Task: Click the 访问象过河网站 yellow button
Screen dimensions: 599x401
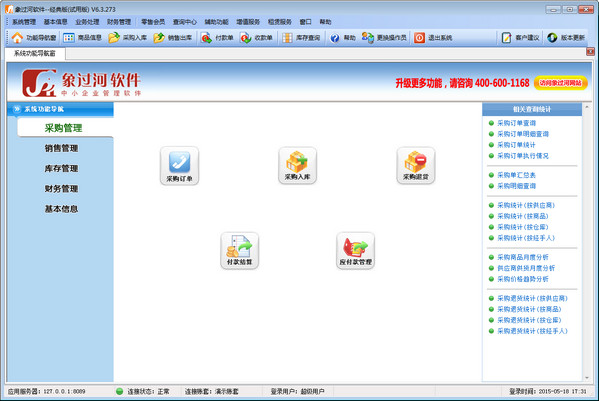Action: [x=560, y=83]
